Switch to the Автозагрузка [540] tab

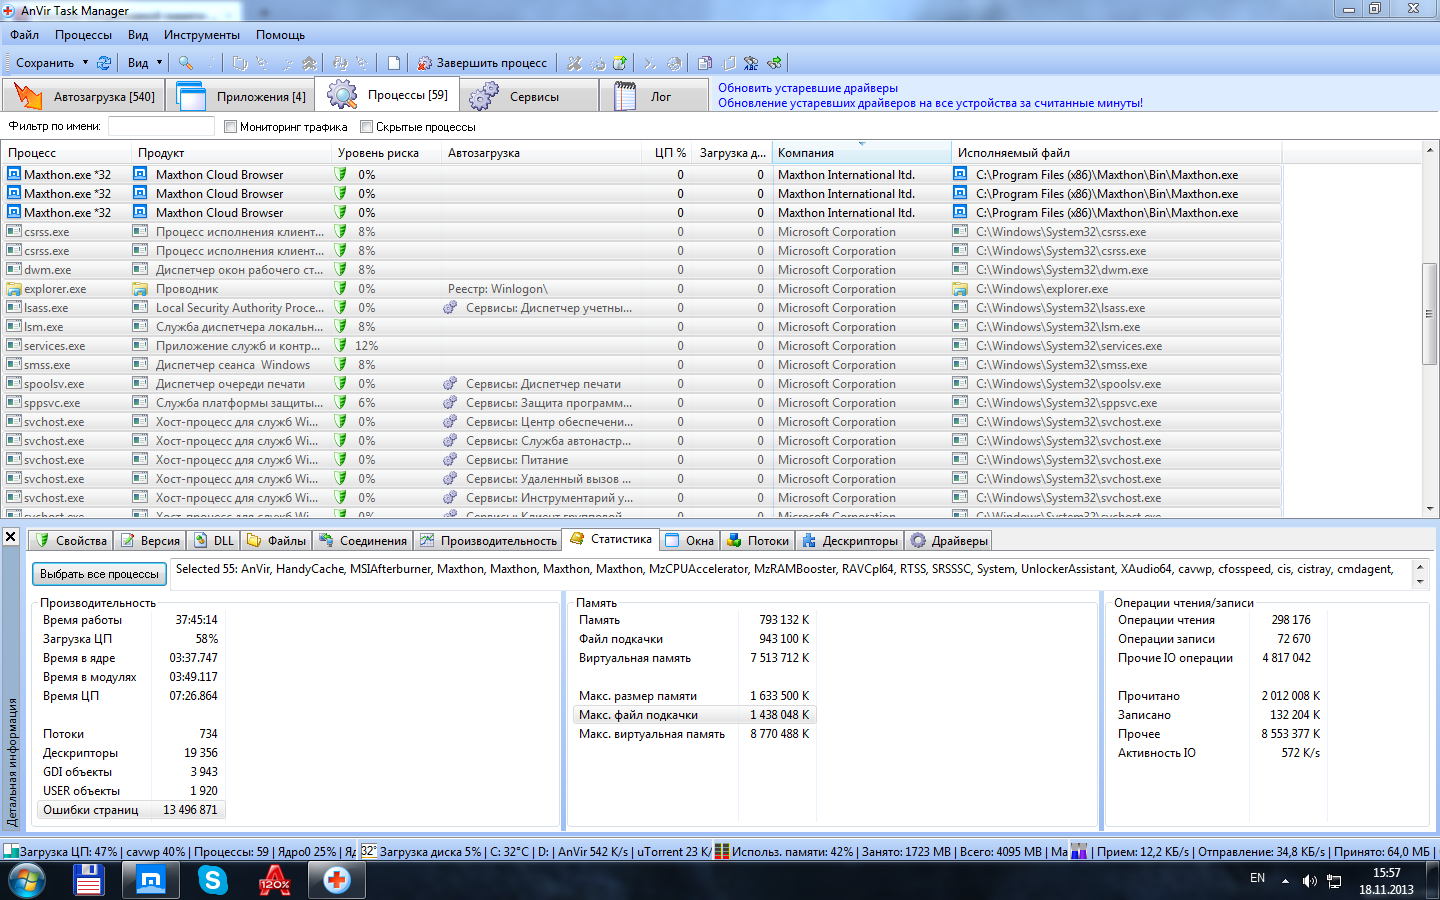point(84,96)
